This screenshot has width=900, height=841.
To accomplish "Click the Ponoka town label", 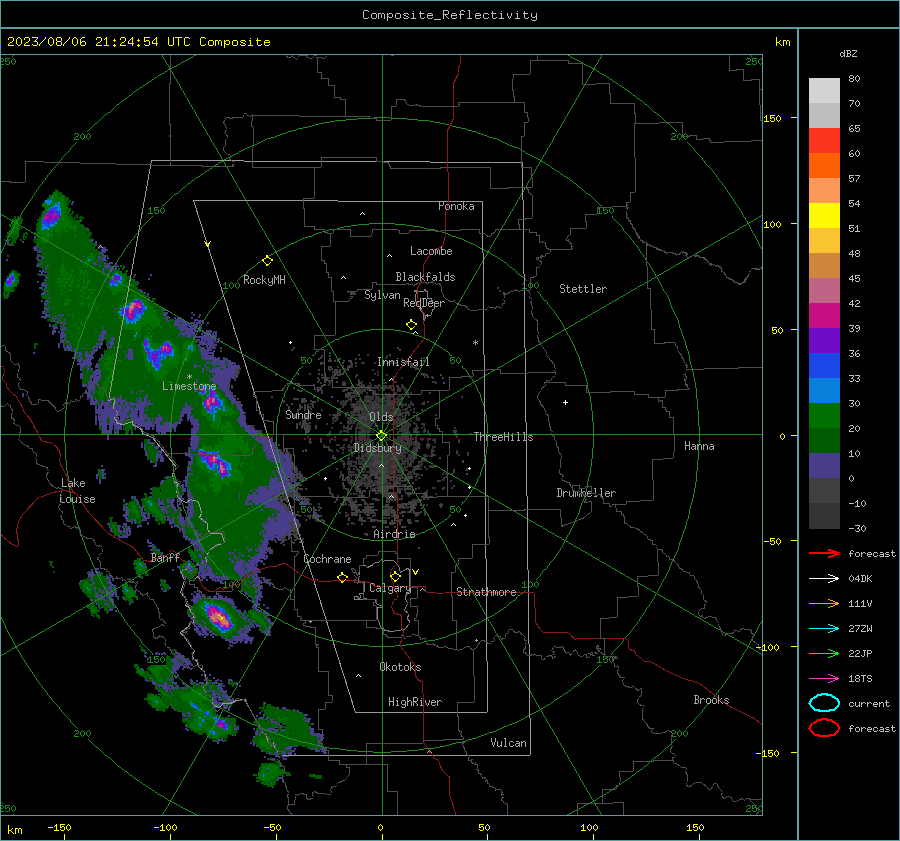I will 456,206.
